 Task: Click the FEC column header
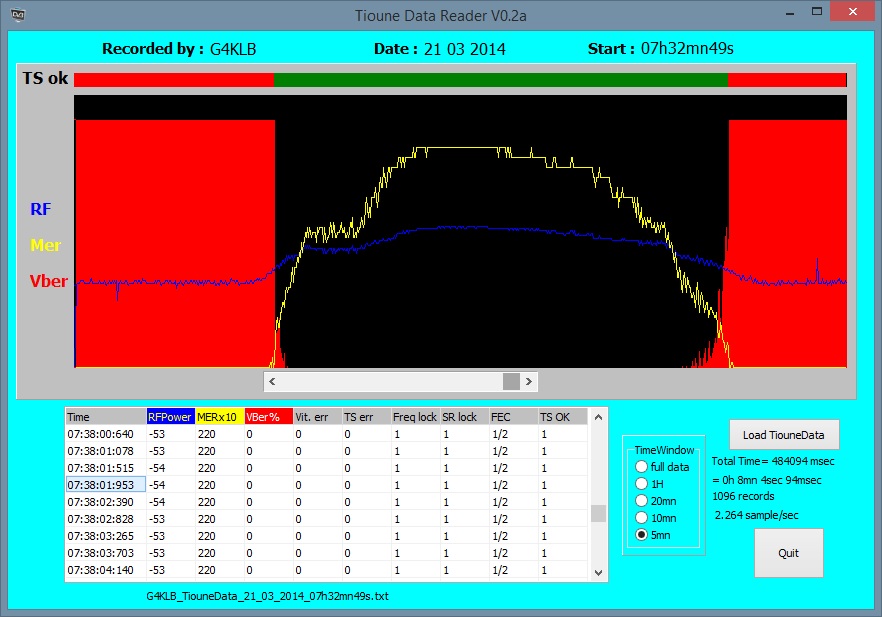pos(513,417)
